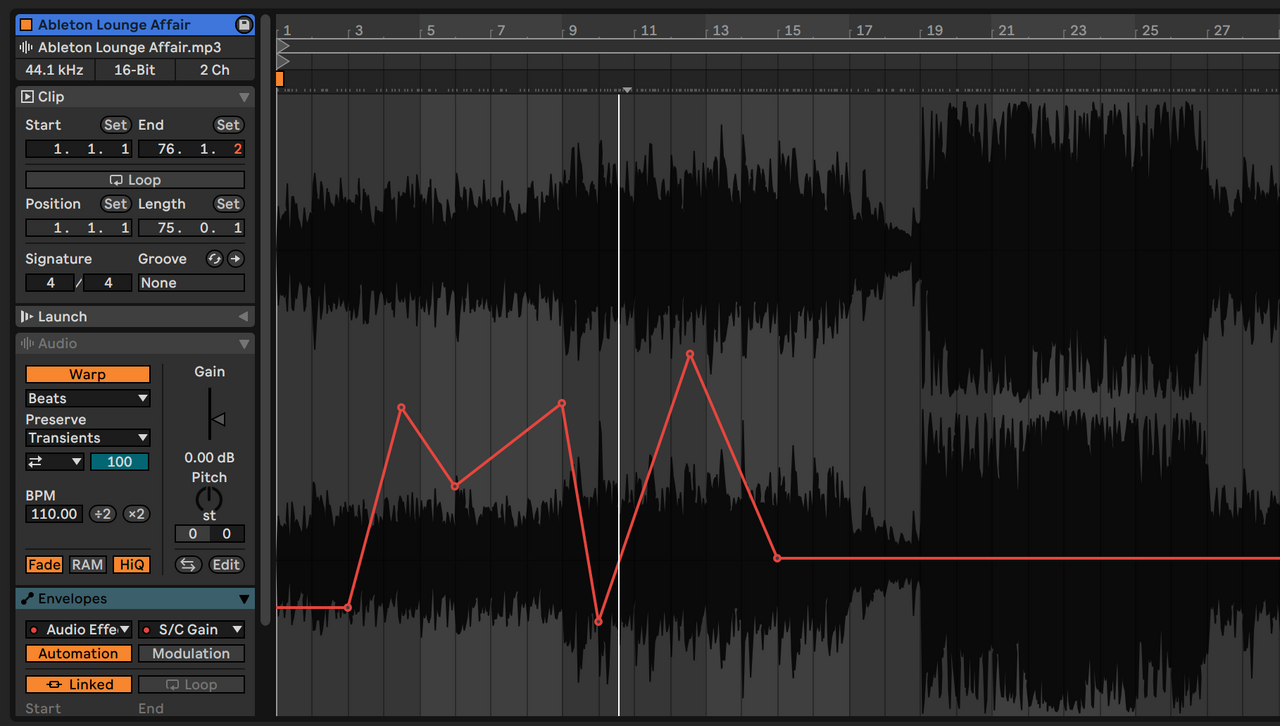Open the S/C Gain control chooser
The height and width of the screenshot is (726, 1280).
(191, 630)
